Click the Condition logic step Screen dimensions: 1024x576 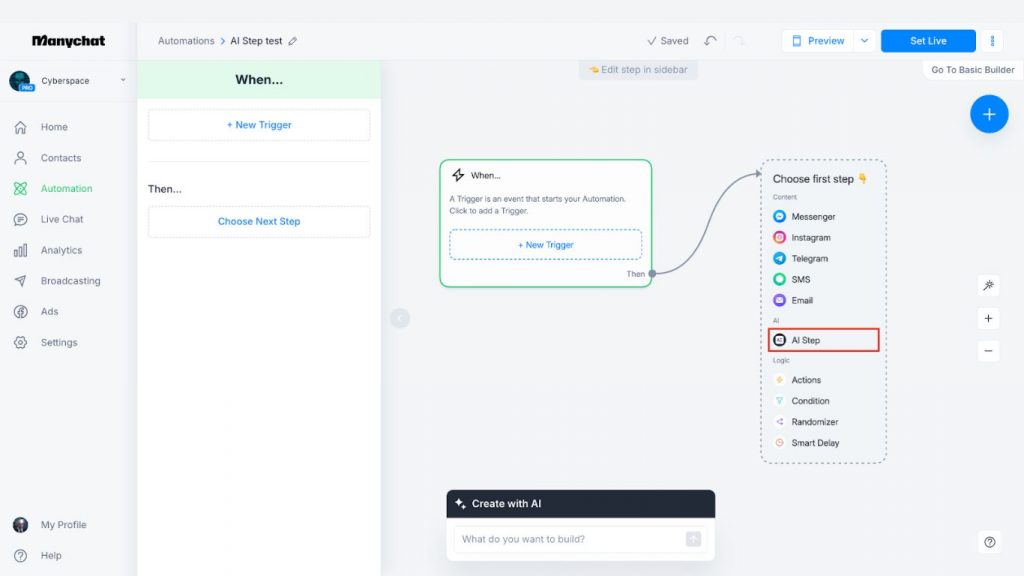810,400
